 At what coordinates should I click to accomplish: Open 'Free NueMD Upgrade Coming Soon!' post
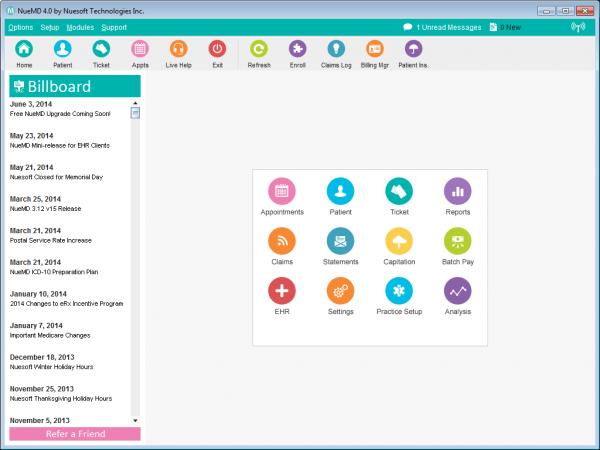coord(60,114)
